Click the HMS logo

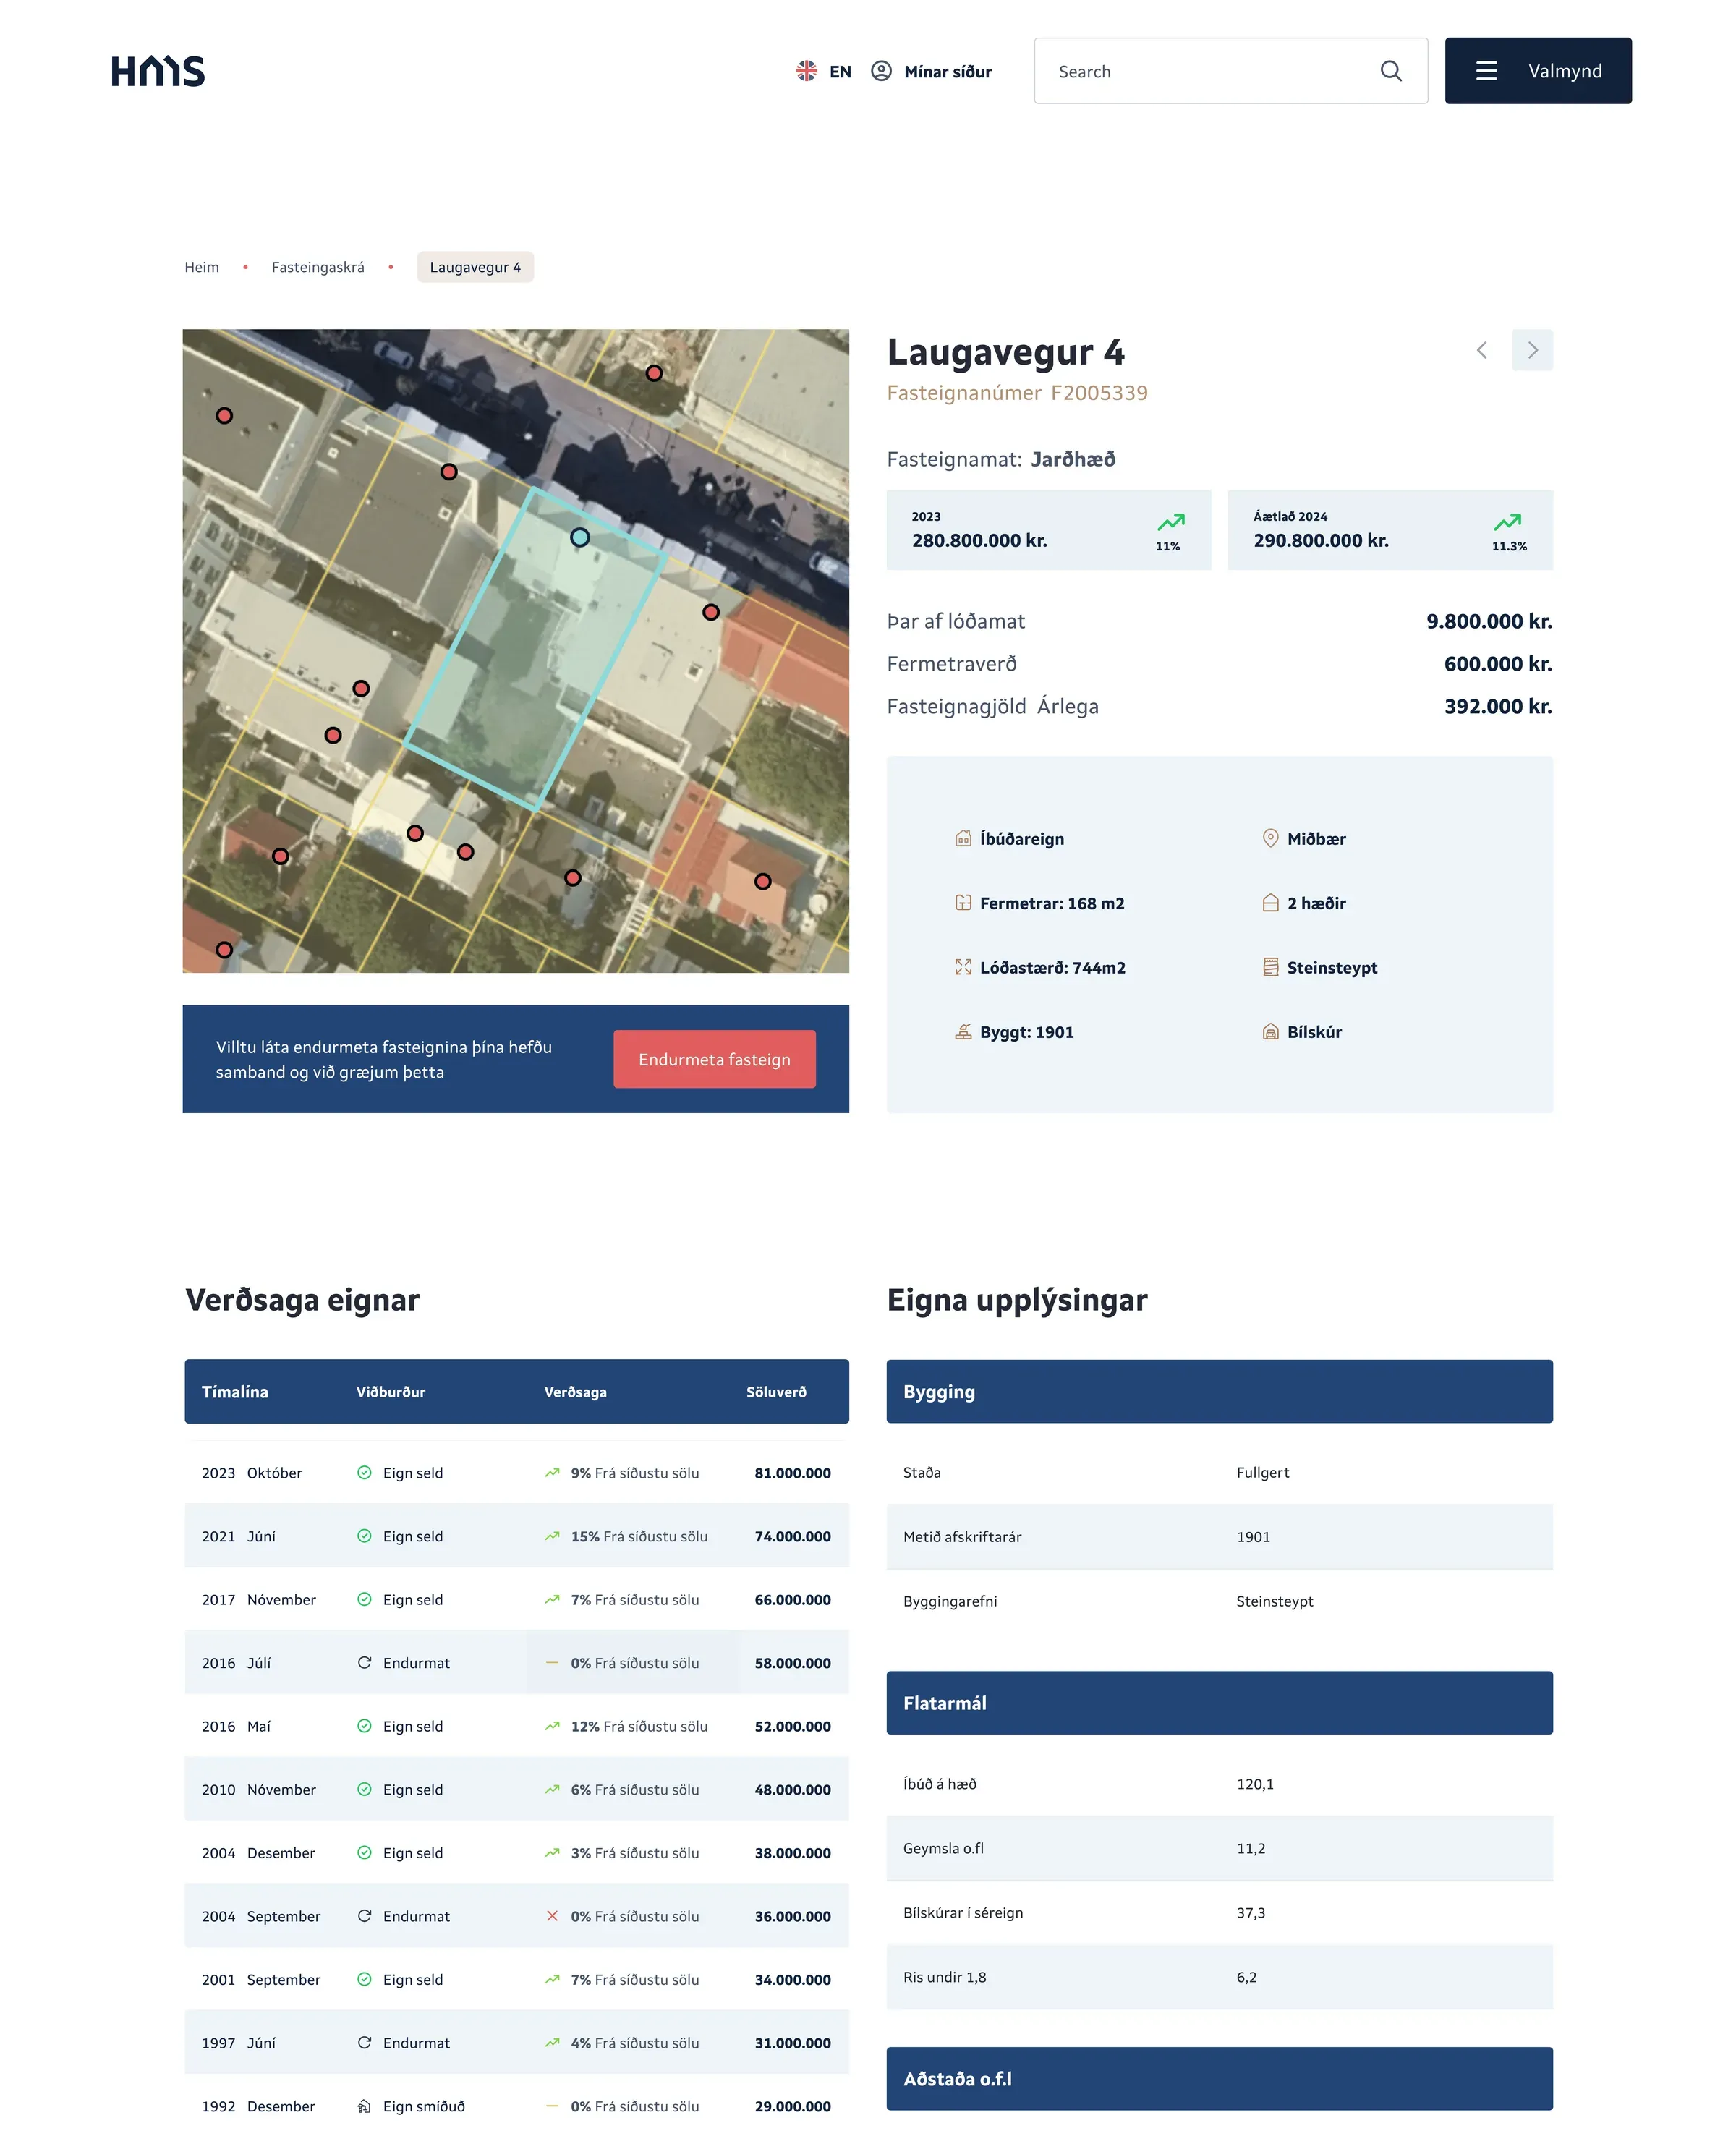[158, 71]
